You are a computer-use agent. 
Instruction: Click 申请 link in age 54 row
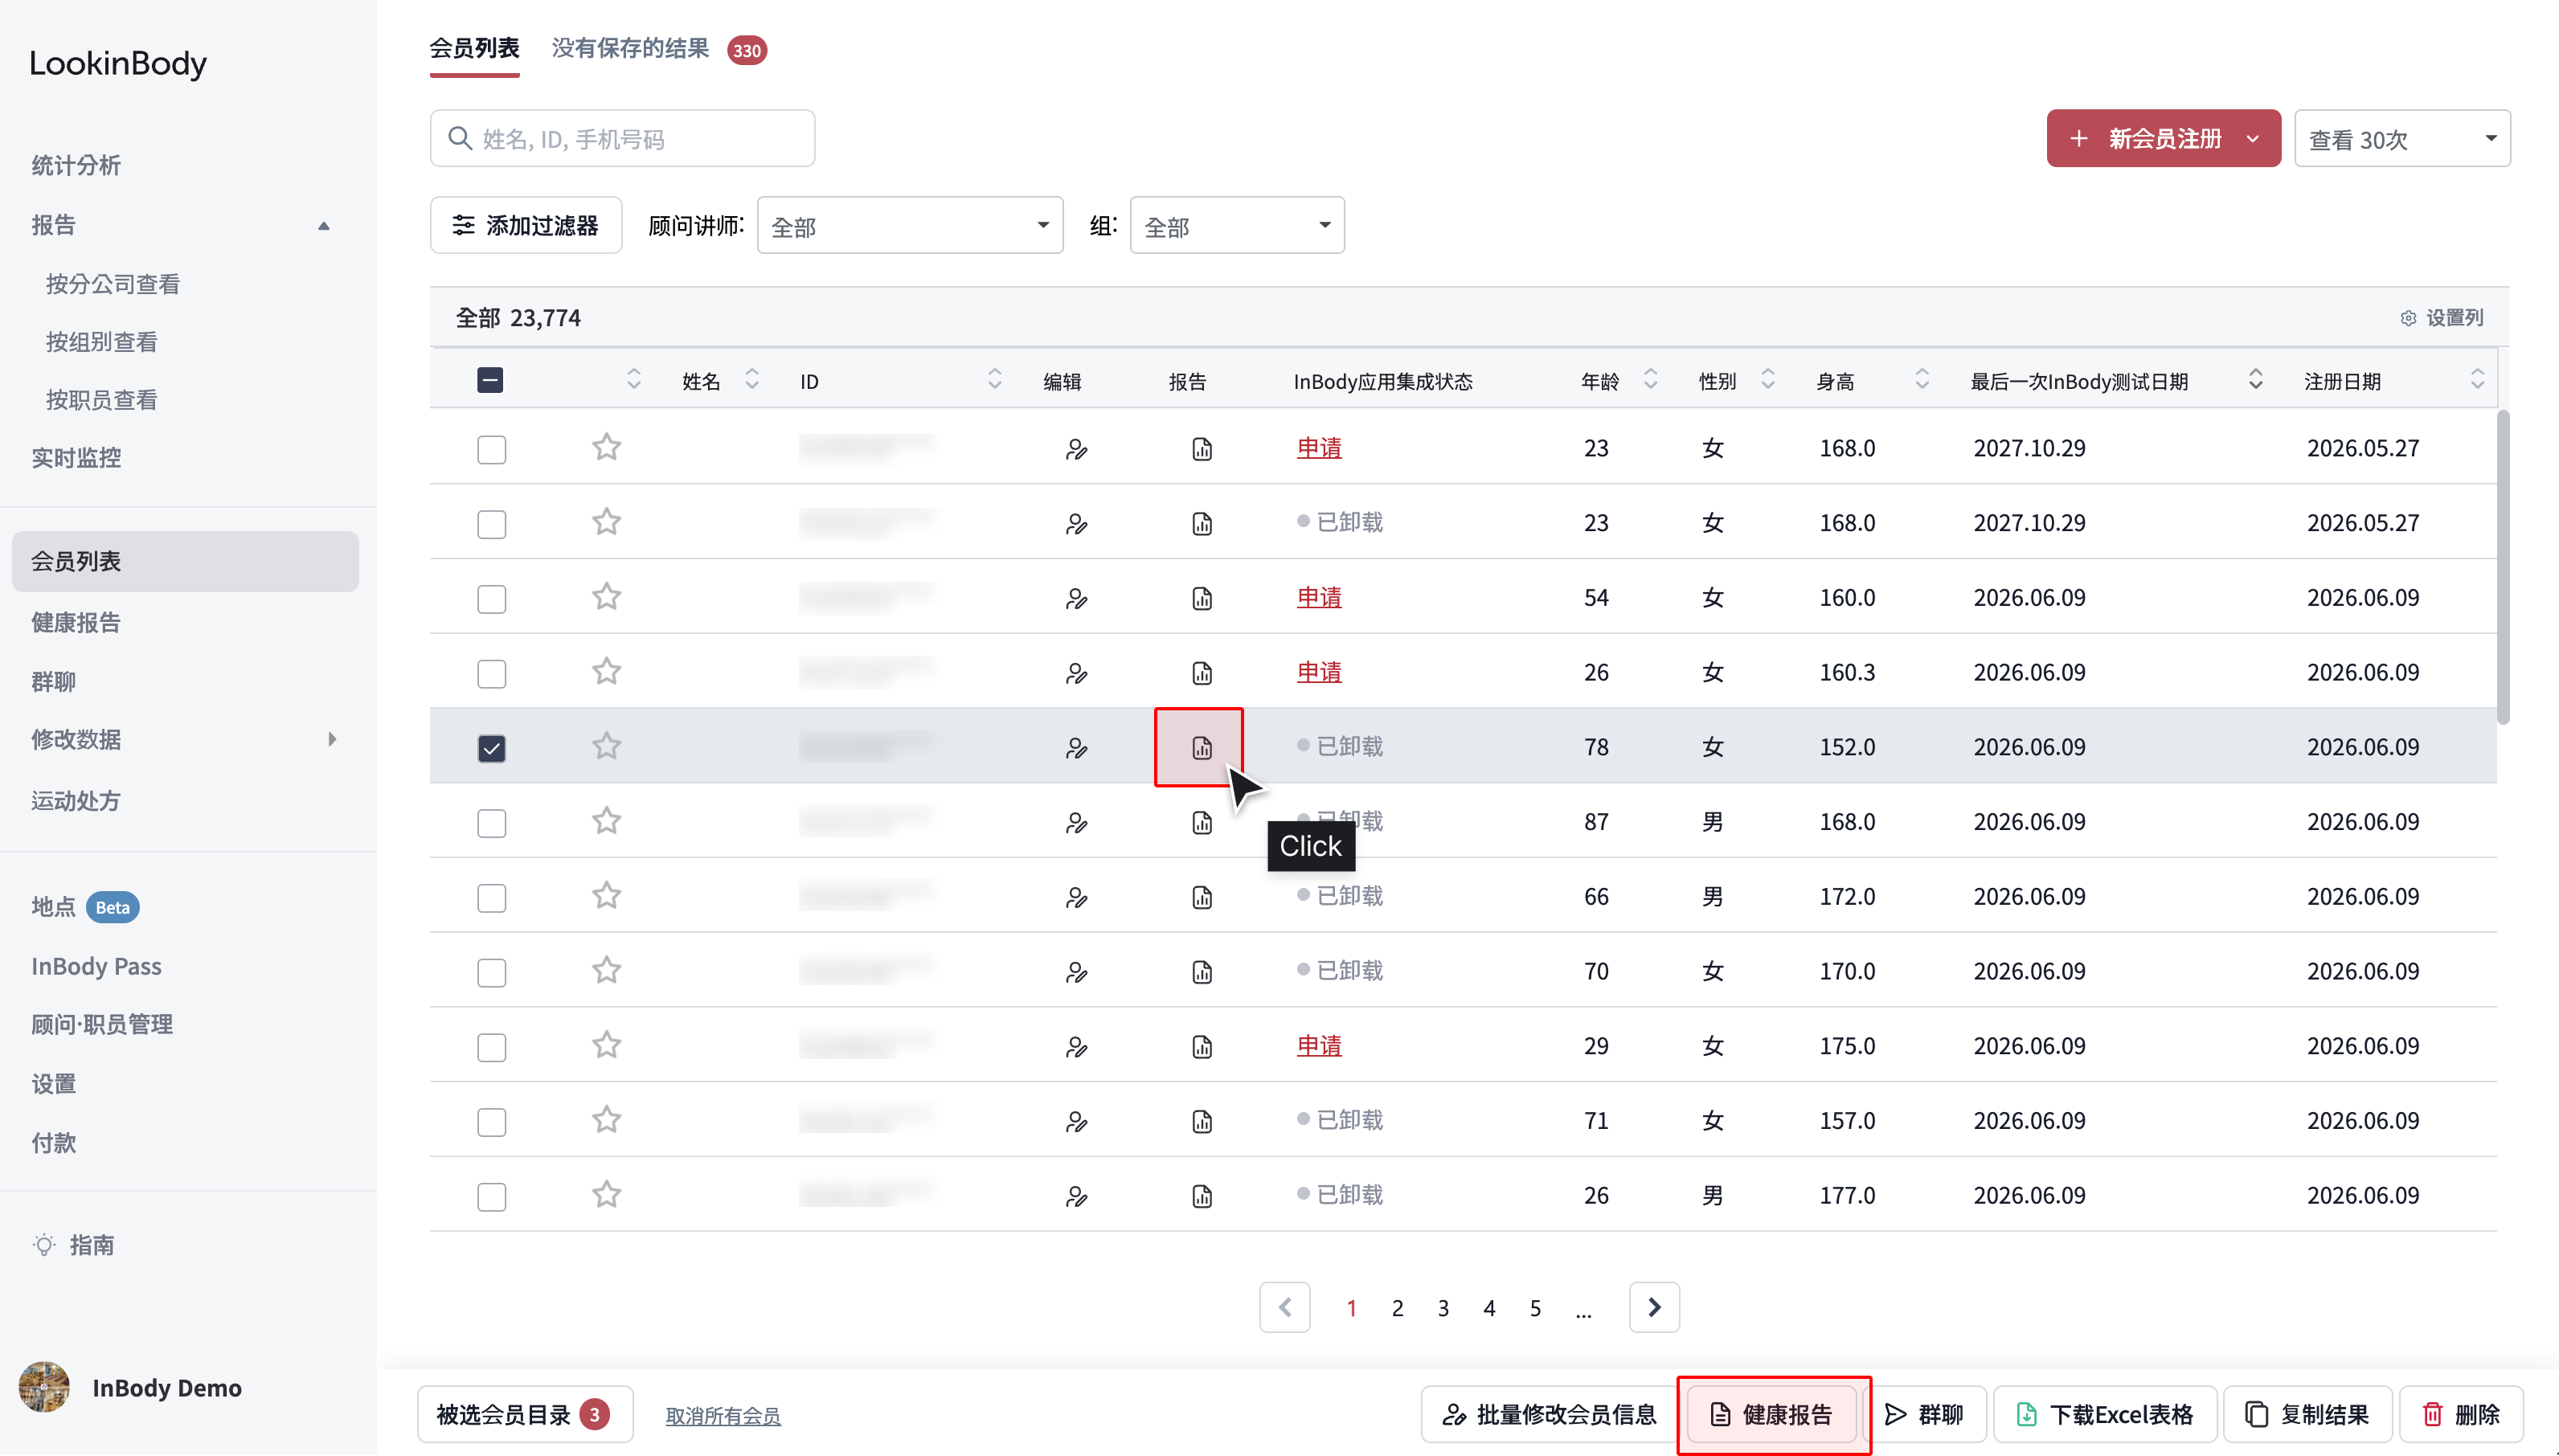click(x=1319, y=597)
